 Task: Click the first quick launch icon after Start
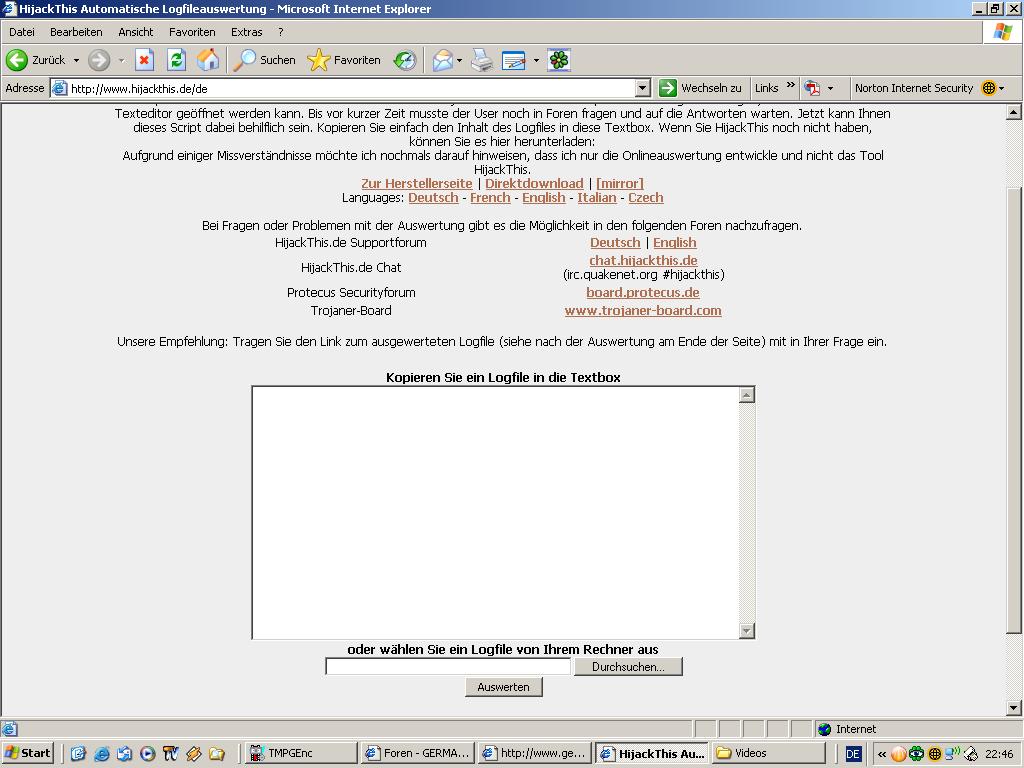point(78,754)
